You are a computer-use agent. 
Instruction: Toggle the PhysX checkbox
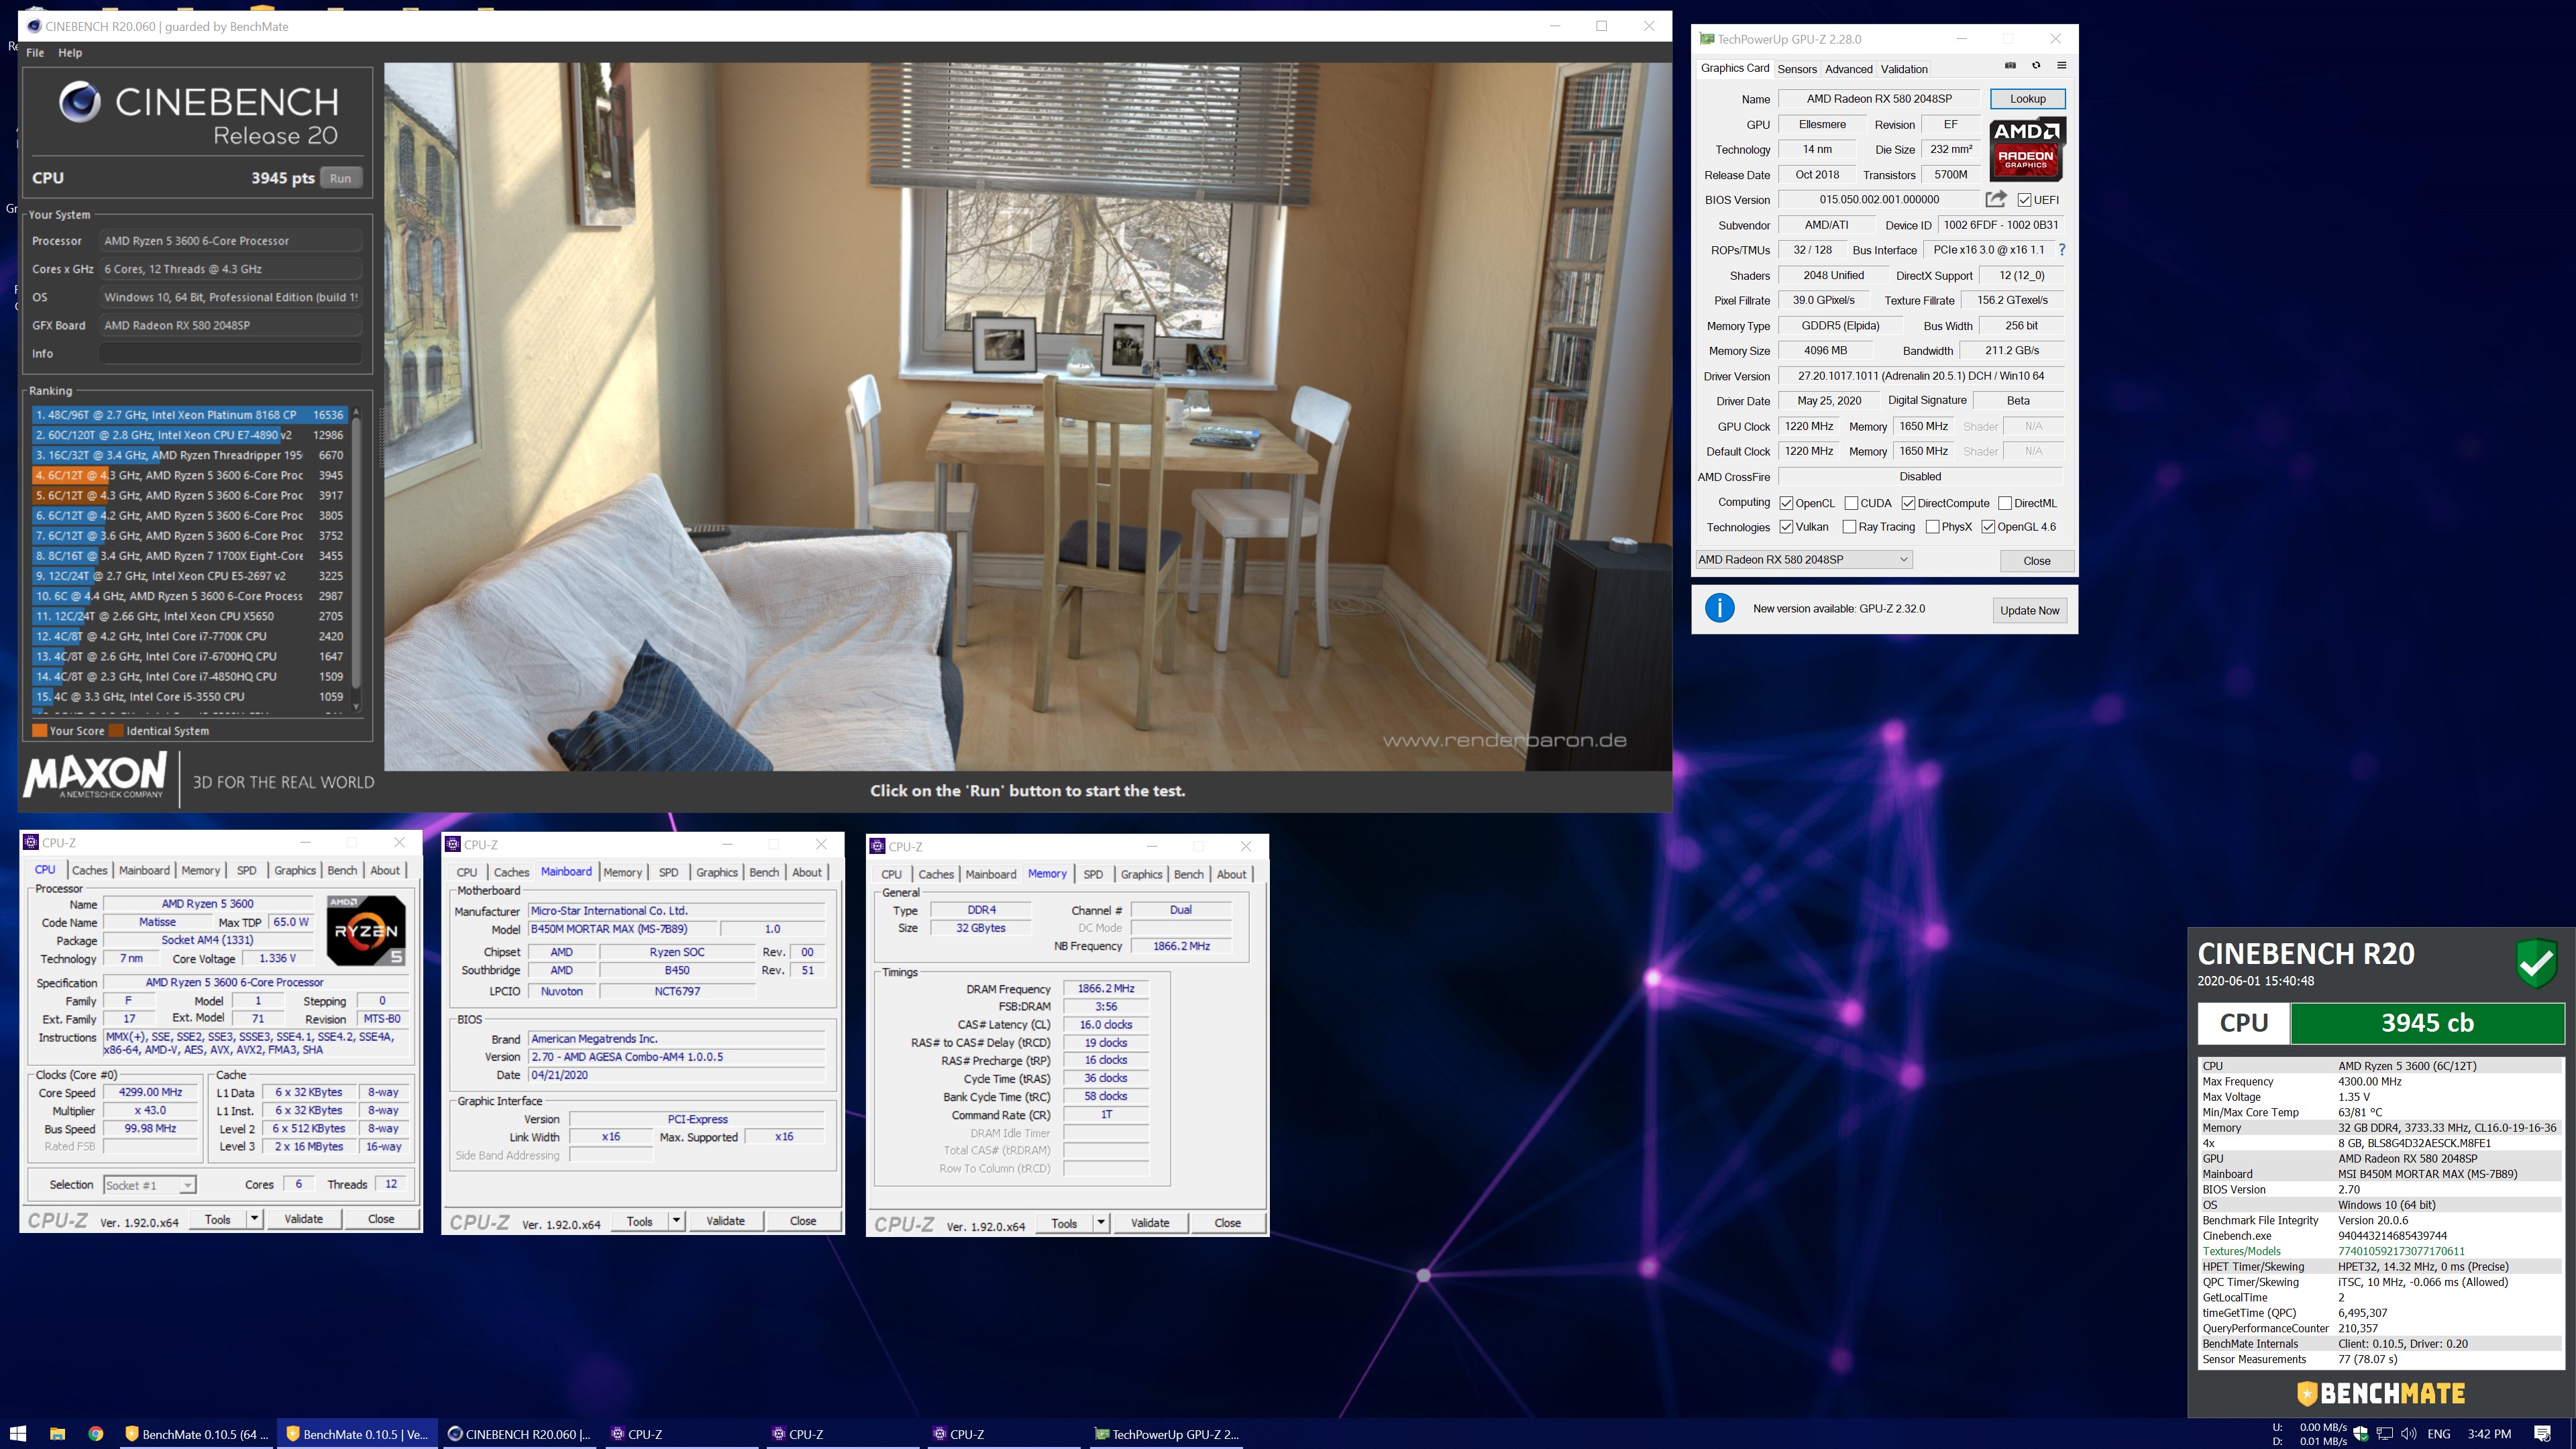[x=1932, y=527]
